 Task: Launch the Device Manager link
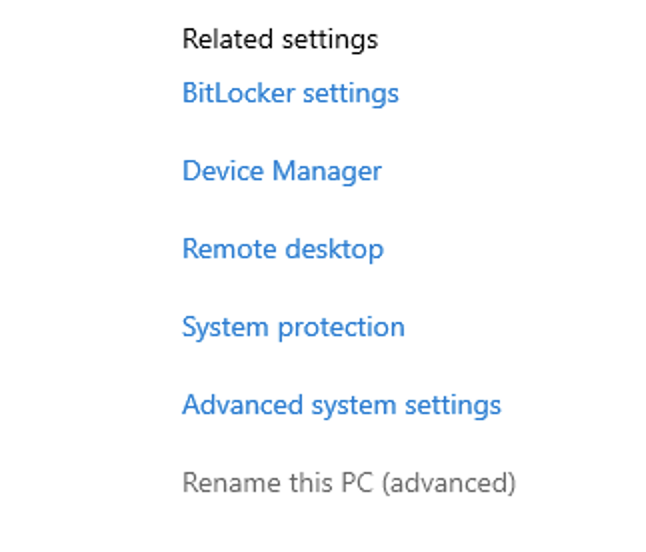(x=282, y=171)
